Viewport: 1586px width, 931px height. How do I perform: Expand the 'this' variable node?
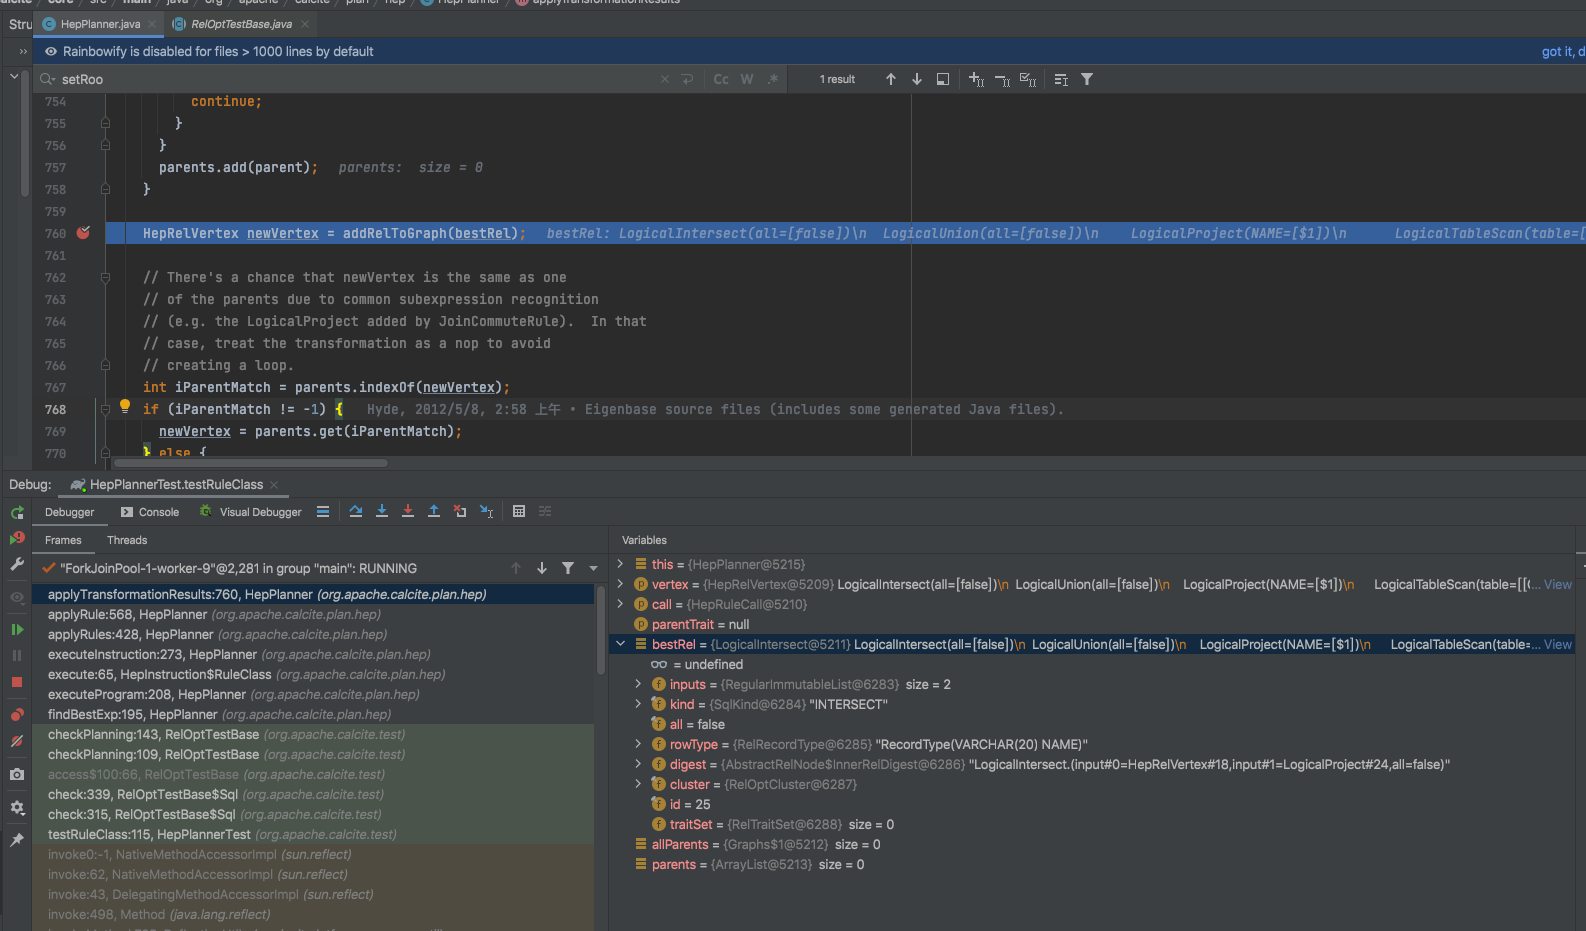[x=621, y=564]
